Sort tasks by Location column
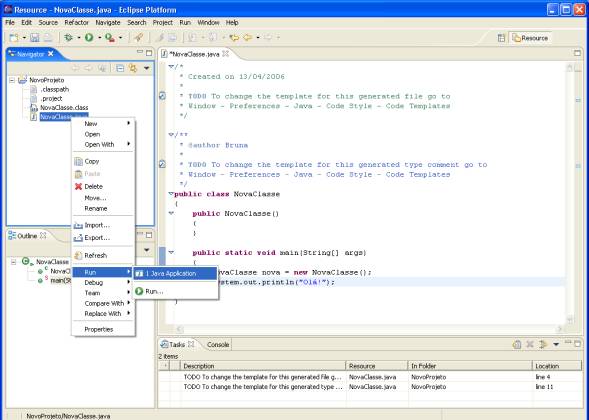 point(557,366)
